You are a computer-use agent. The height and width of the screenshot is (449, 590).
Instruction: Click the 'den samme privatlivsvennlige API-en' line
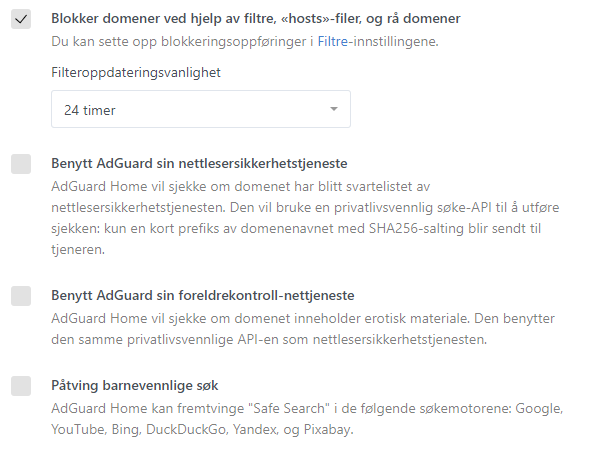[x=269, y=339]
